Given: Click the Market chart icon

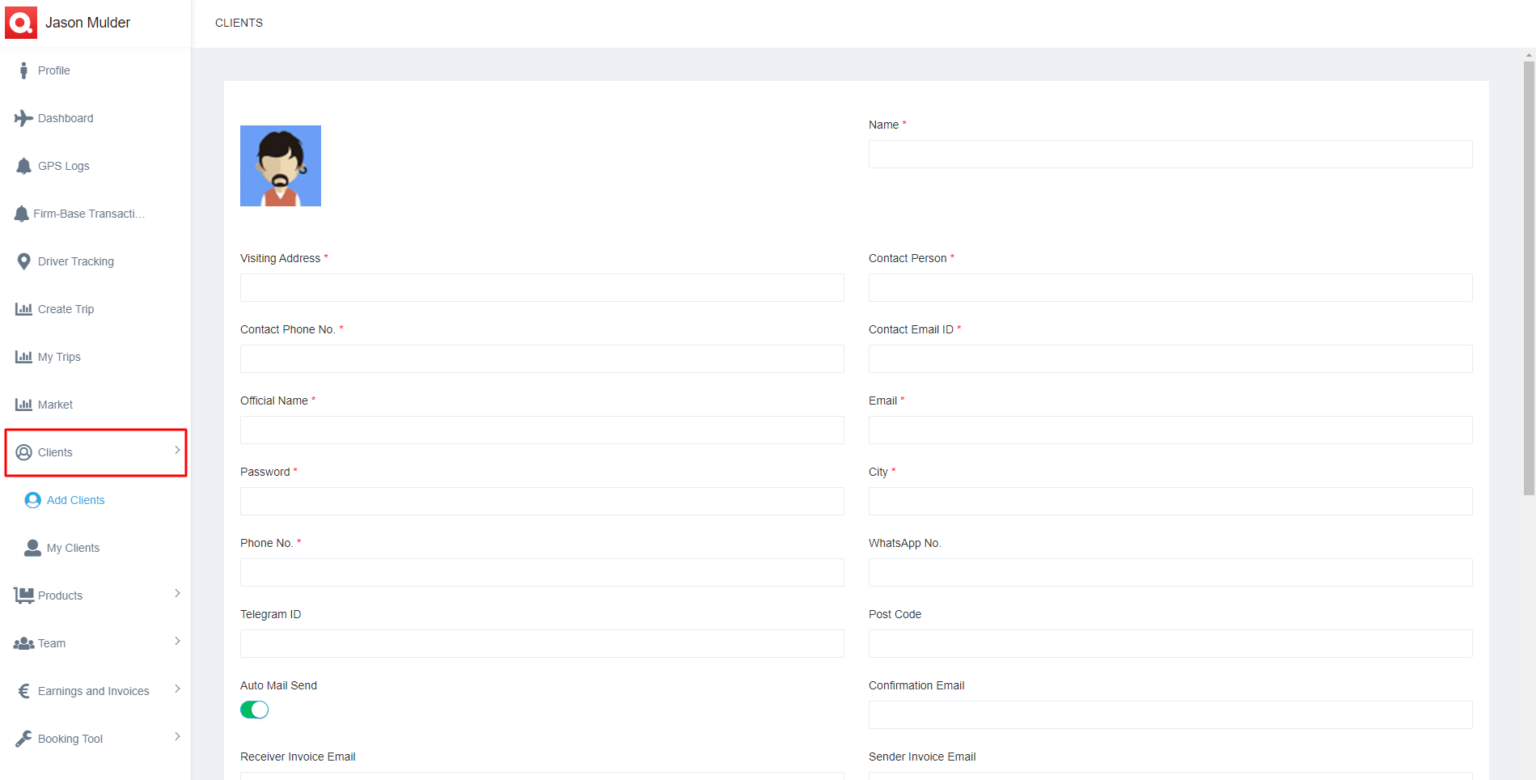Looking at the screenshot, I should pyautogui.click(x=22, y=404).
